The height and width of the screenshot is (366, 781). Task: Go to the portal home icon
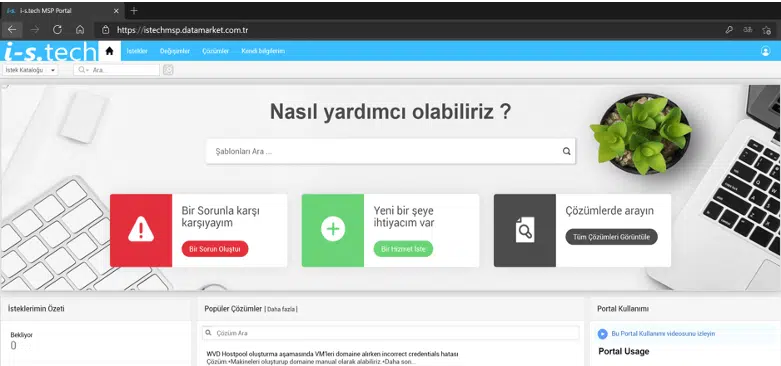110,51
